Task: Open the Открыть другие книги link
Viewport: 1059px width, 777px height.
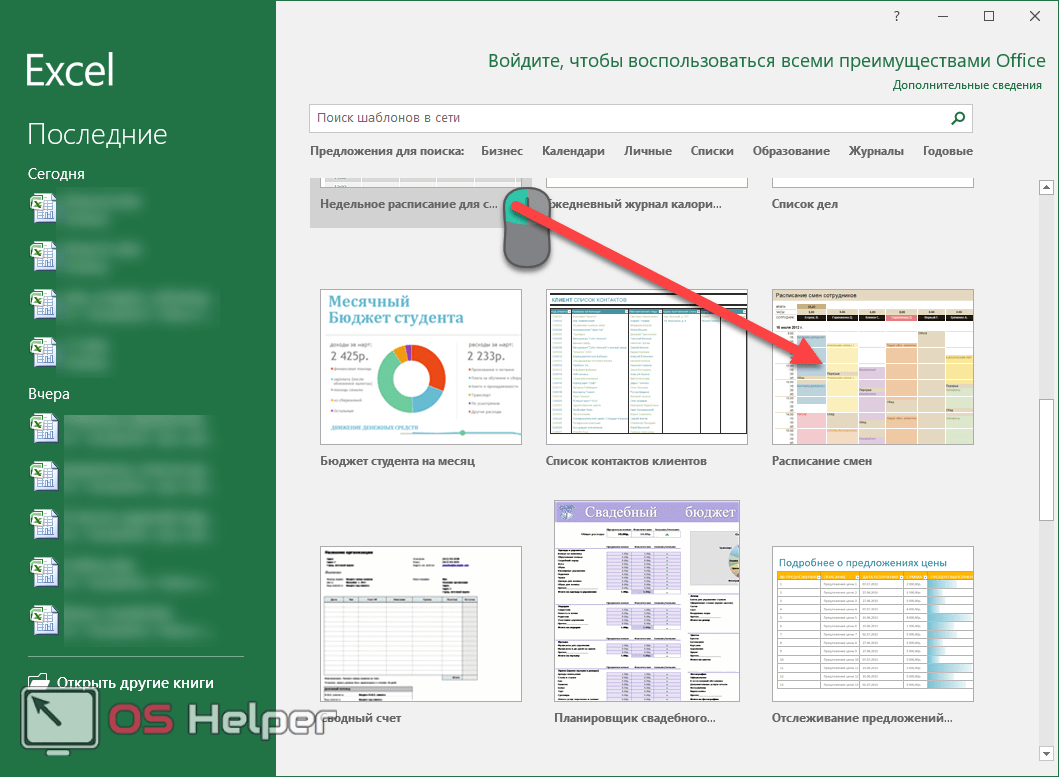Action: click(135, 682)
